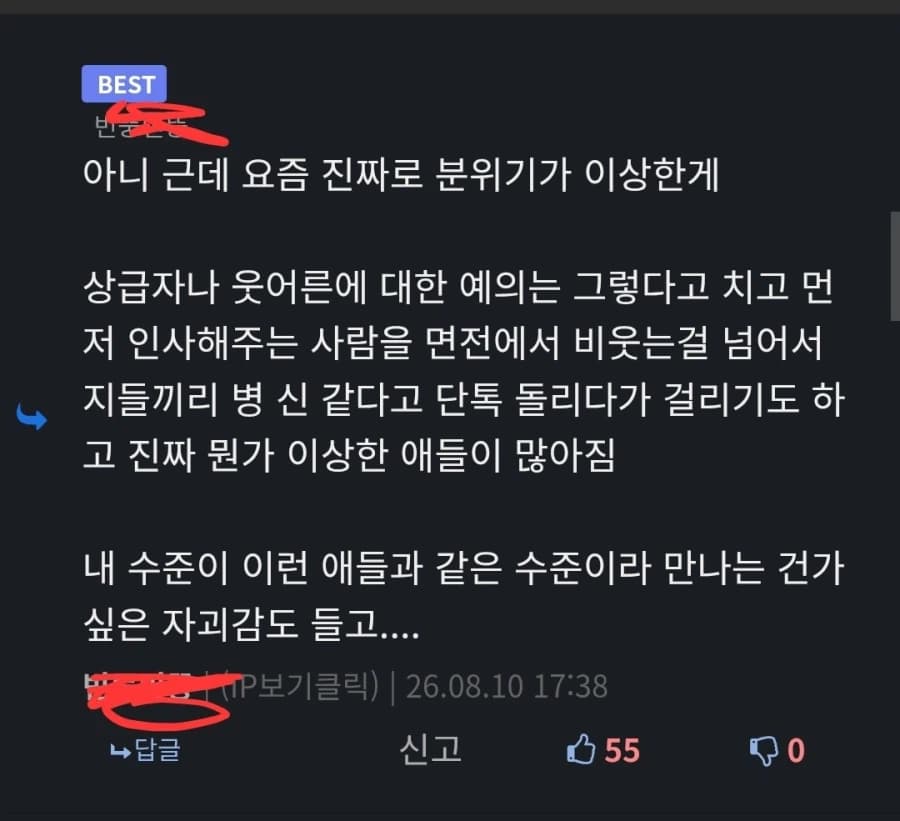900x821 pixels.
Task: Report the comment via 신고
Action: coord(430,749)
